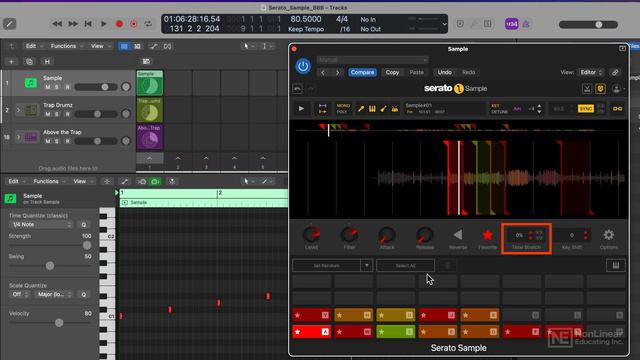This screenshot has width=640, height=360.
Task: Toggle the Reverse arrow button
Action: click(x=458, y=235)
